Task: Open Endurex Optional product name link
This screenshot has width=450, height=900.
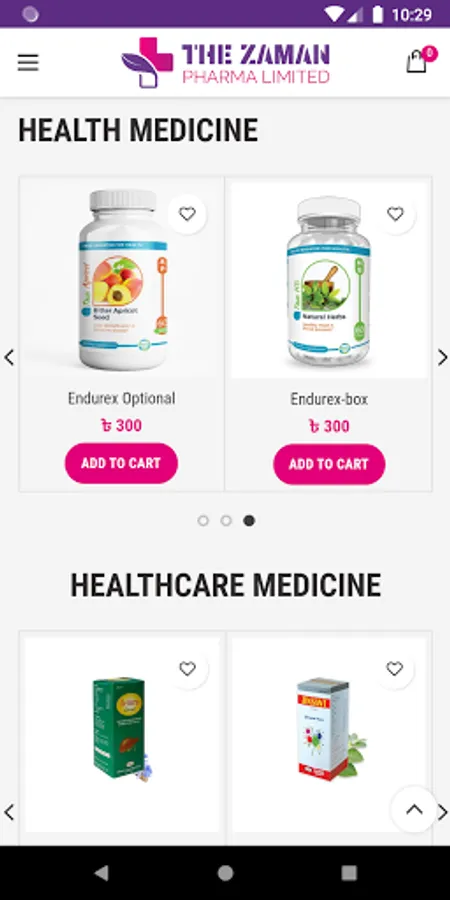Action: tap(121, 398)
